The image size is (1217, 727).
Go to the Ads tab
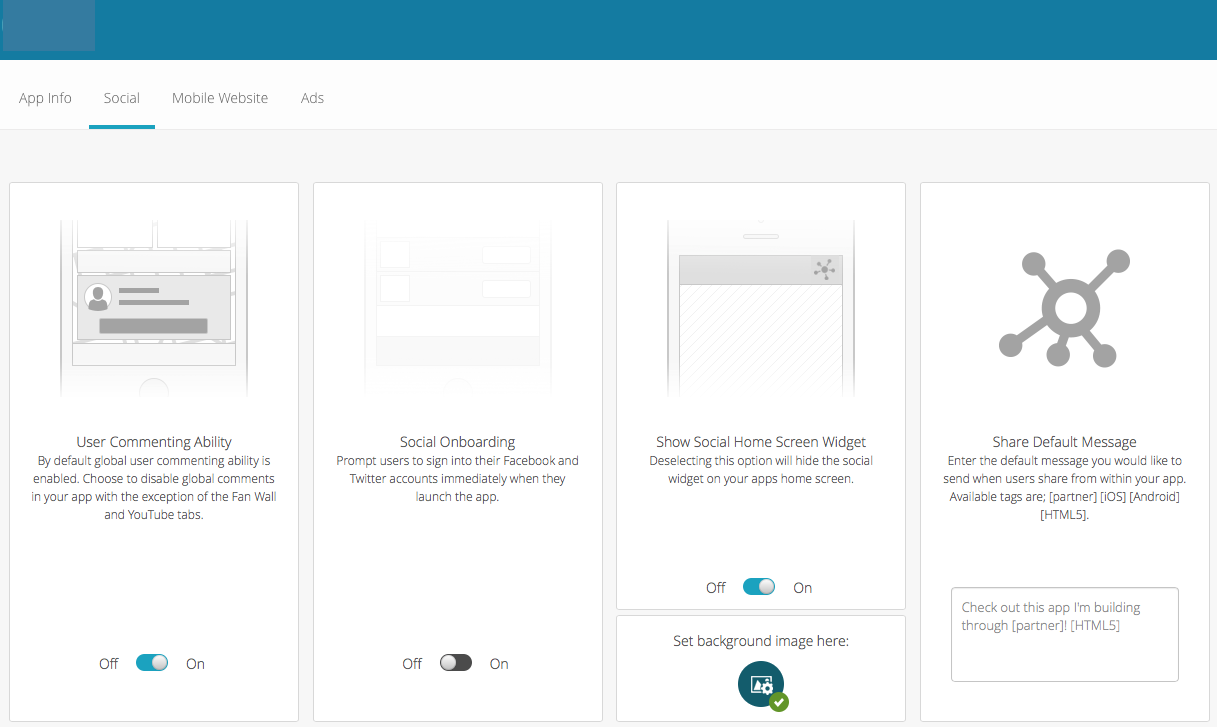(312, 98)
